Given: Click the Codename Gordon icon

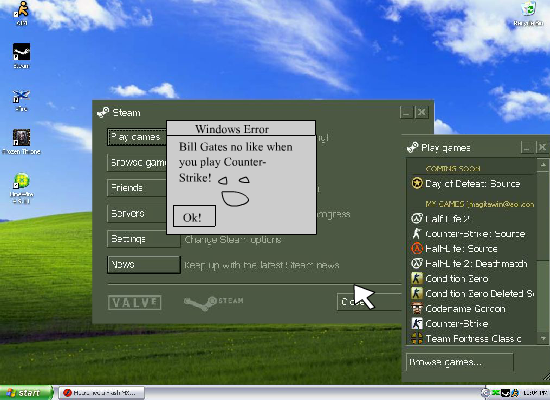Looking at the screenshot, I should click(x=417, y=308).
